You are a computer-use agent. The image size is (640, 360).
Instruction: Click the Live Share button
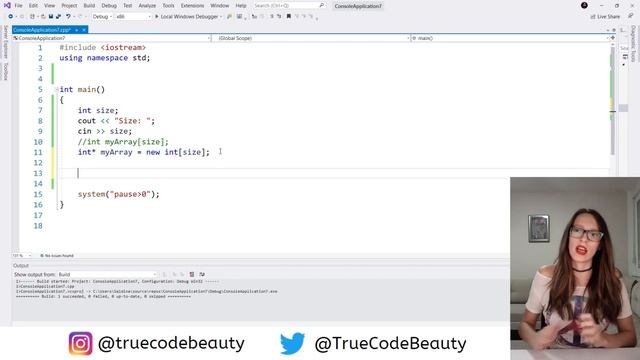click(x=605, y=17)
